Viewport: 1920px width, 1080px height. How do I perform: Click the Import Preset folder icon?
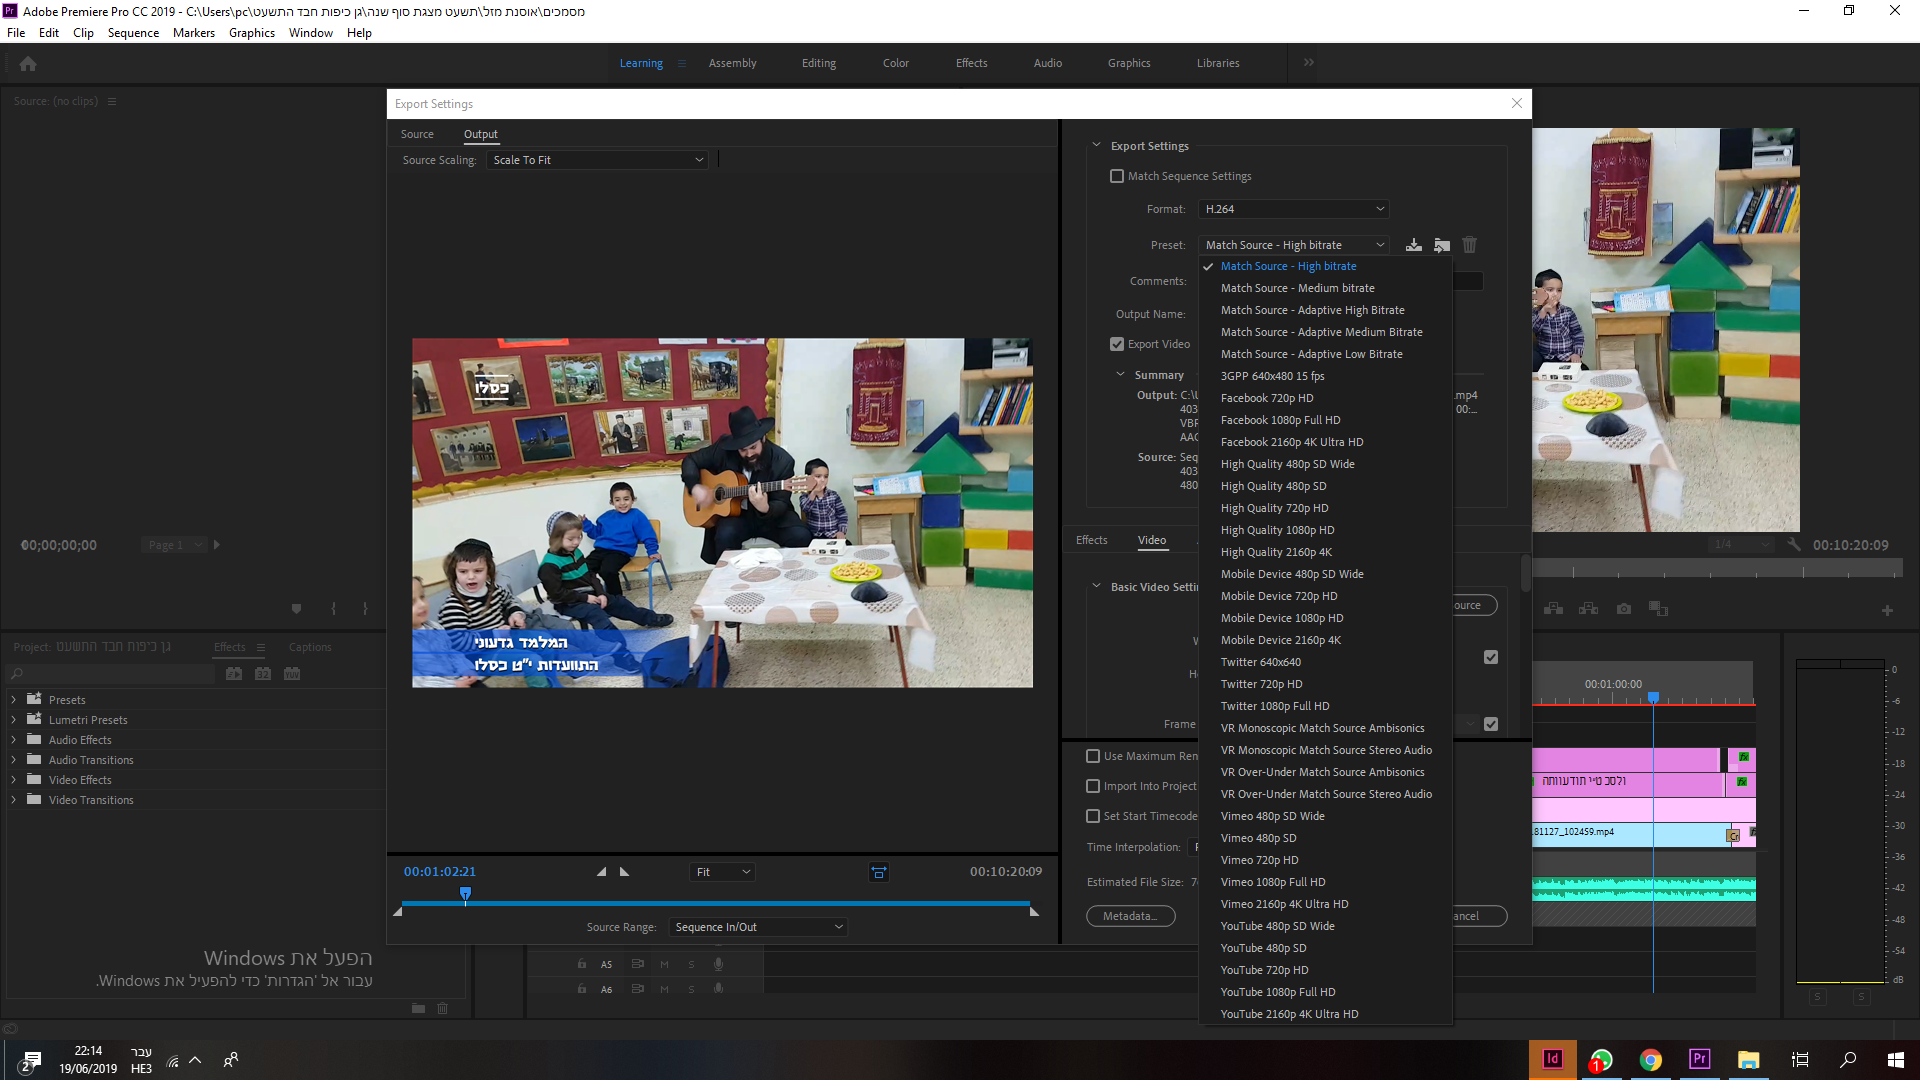point(1441,245)
